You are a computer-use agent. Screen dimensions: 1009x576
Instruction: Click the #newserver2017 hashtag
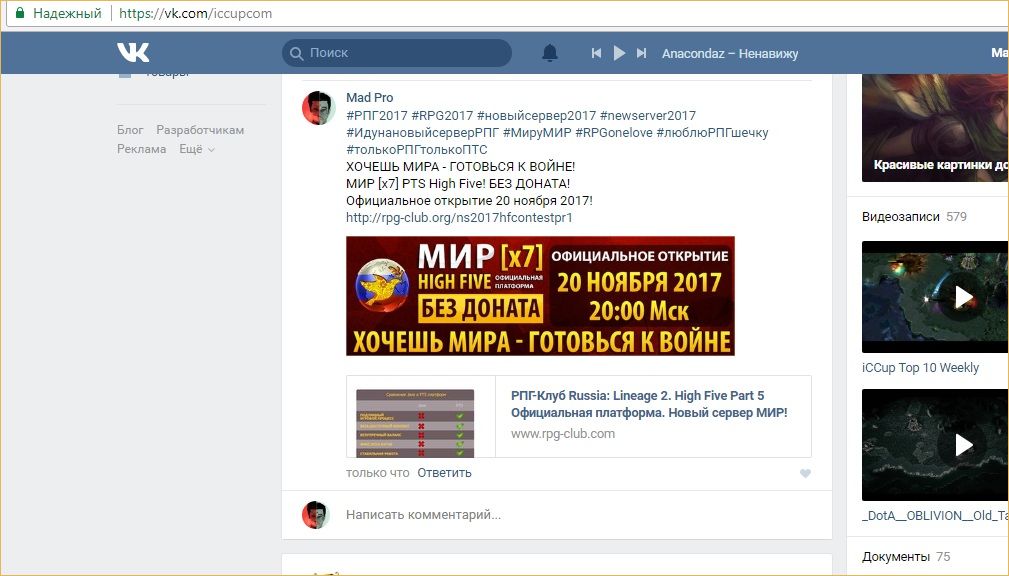[x=647, y=116]
